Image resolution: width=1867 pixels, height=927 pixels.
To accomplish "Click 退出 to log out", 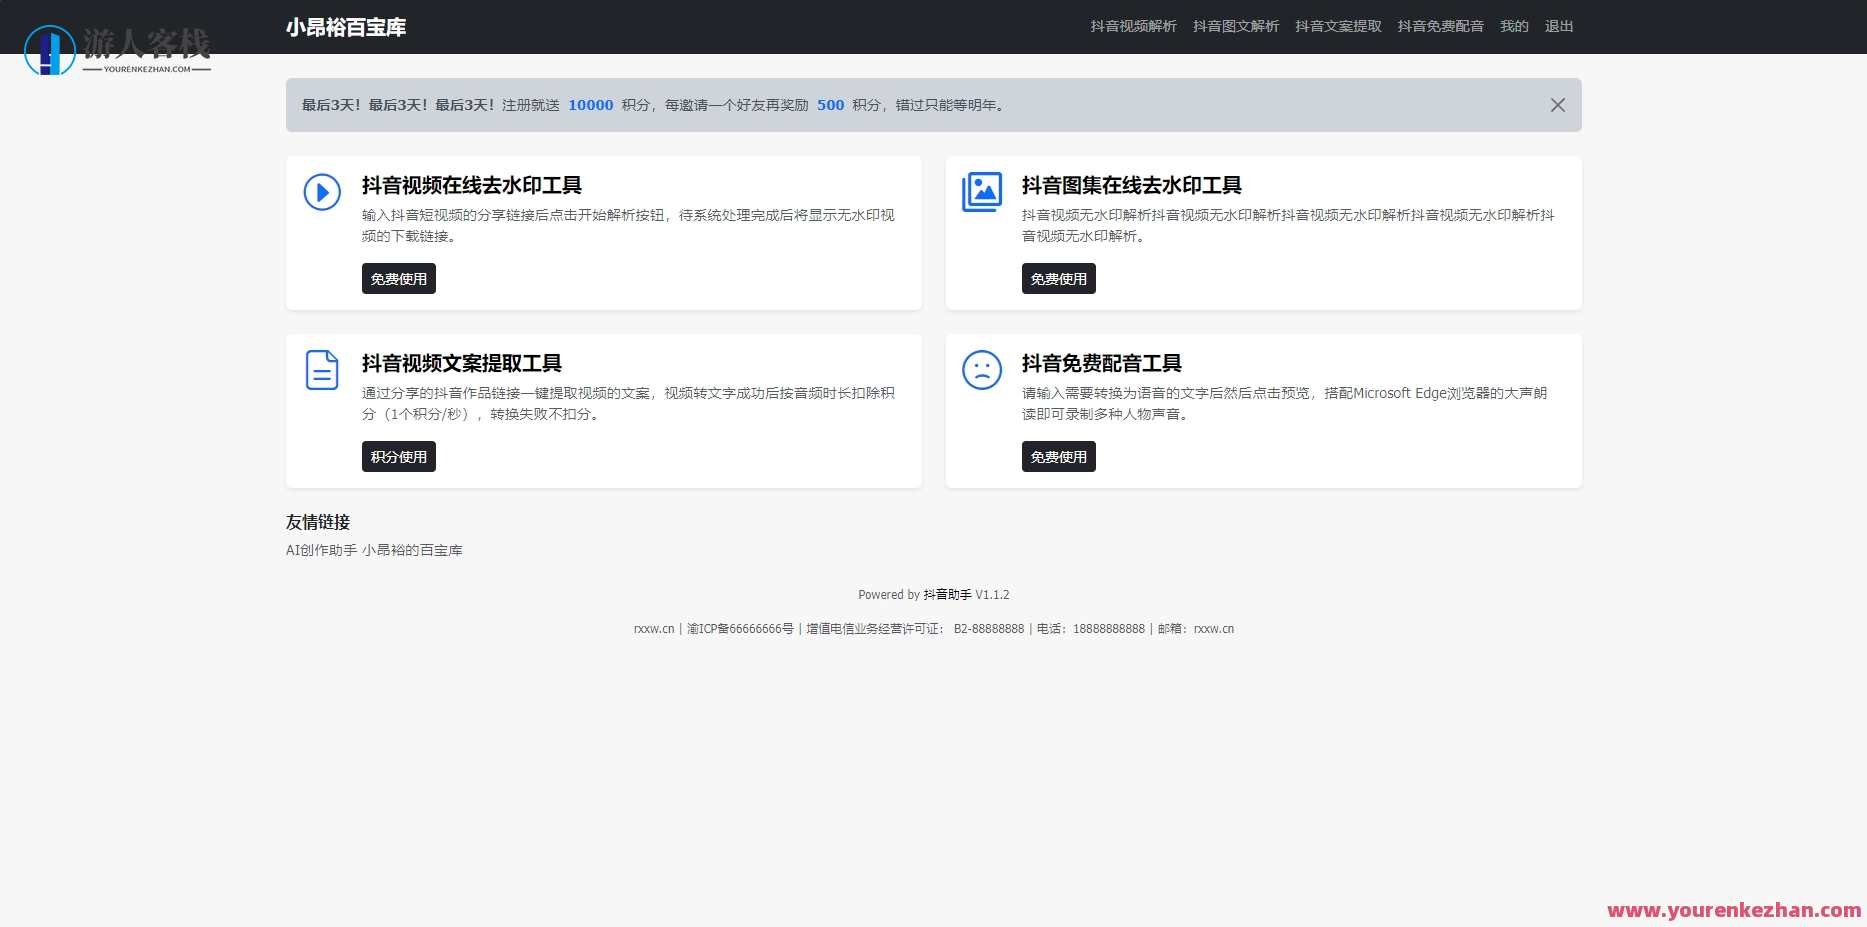I will click(1559, 26).
